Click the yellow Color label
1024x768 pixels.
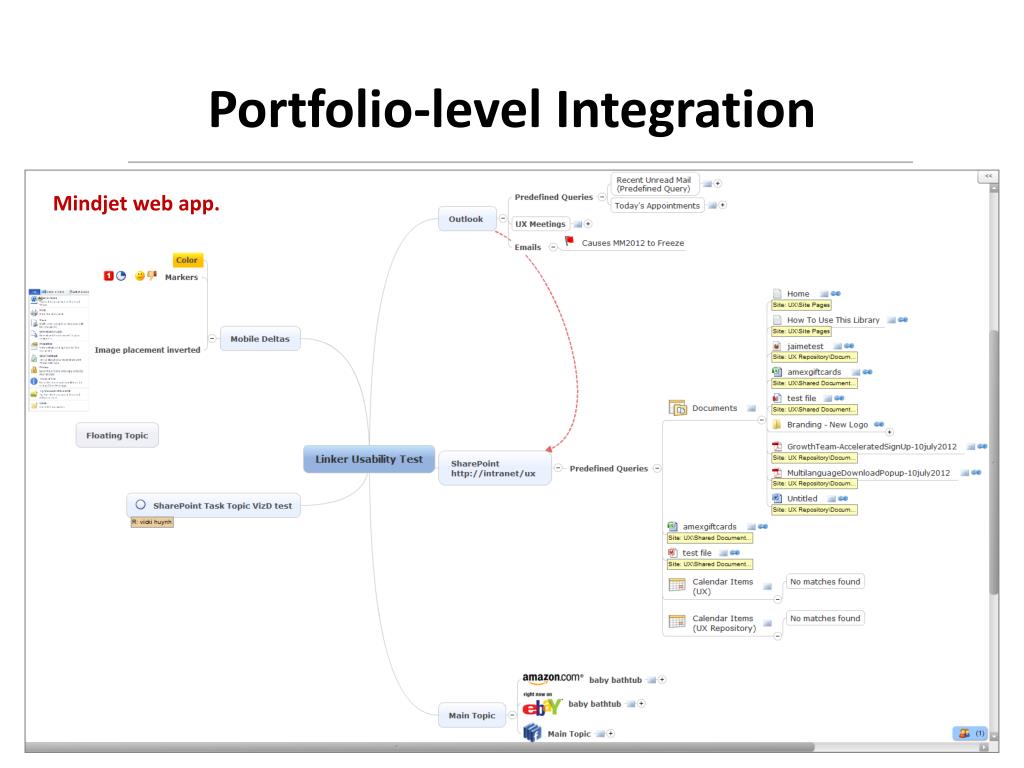click(187, 260)
